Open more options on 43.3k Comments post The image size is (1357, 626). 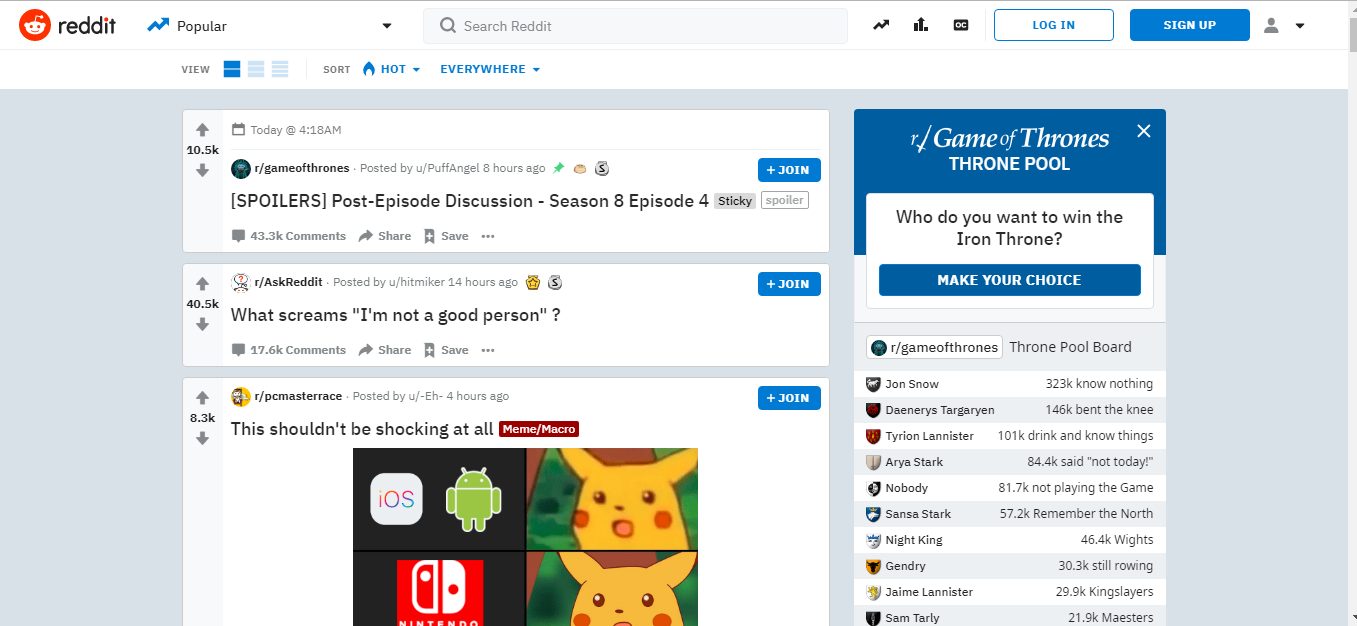[488, 236]
